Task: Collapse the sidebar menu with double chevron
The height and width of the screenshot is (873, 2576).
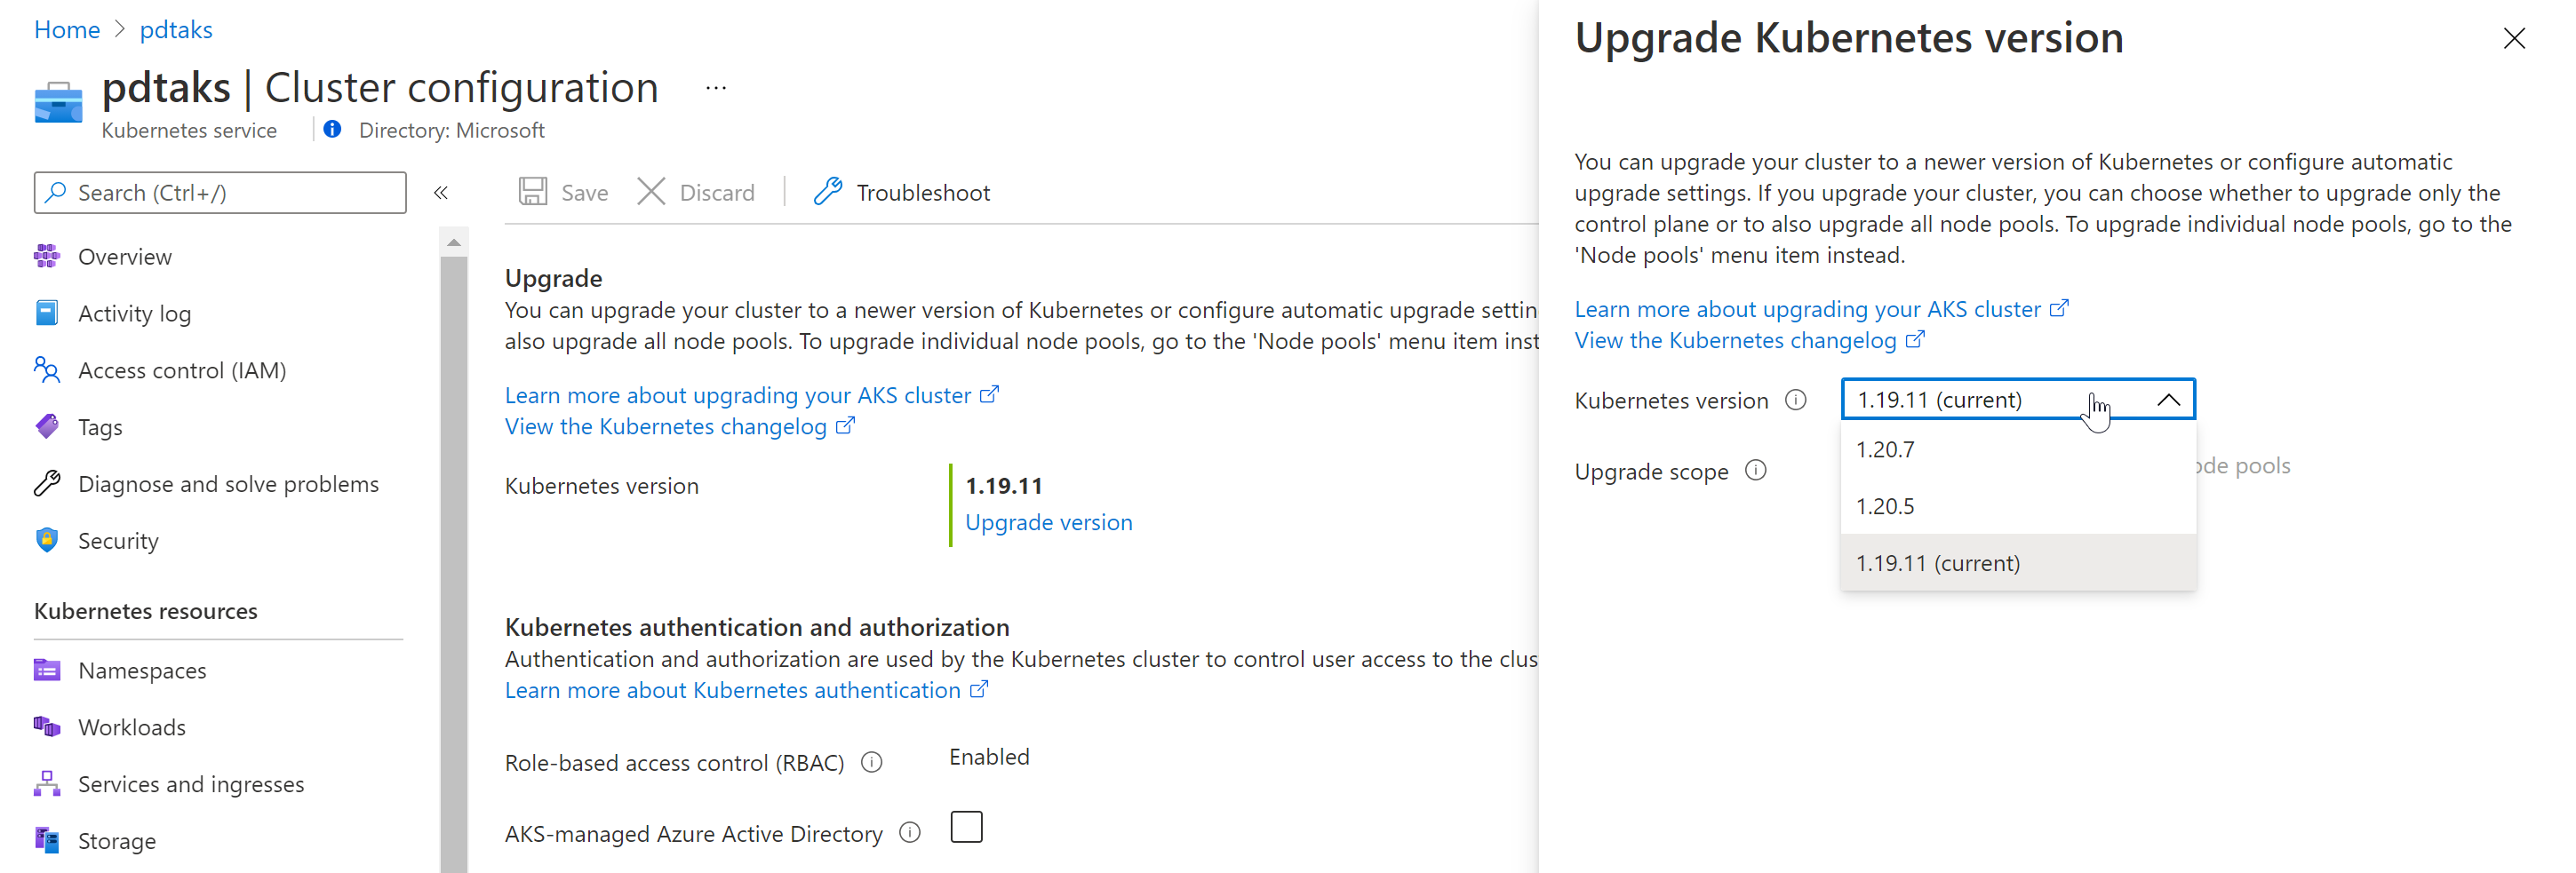Action: click(x=441, y=192)
